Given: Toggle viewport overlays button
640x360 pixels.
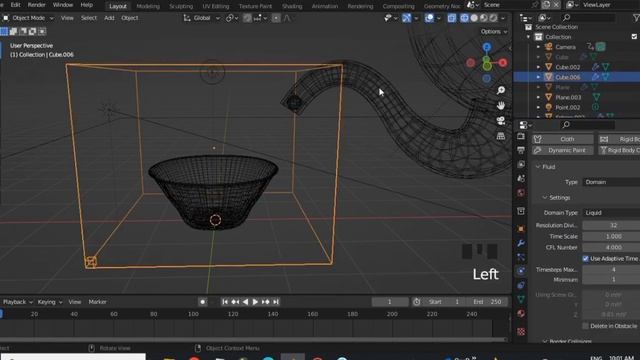Looking at the screenshot, I should pyautogui.click(x=429, y=18).
